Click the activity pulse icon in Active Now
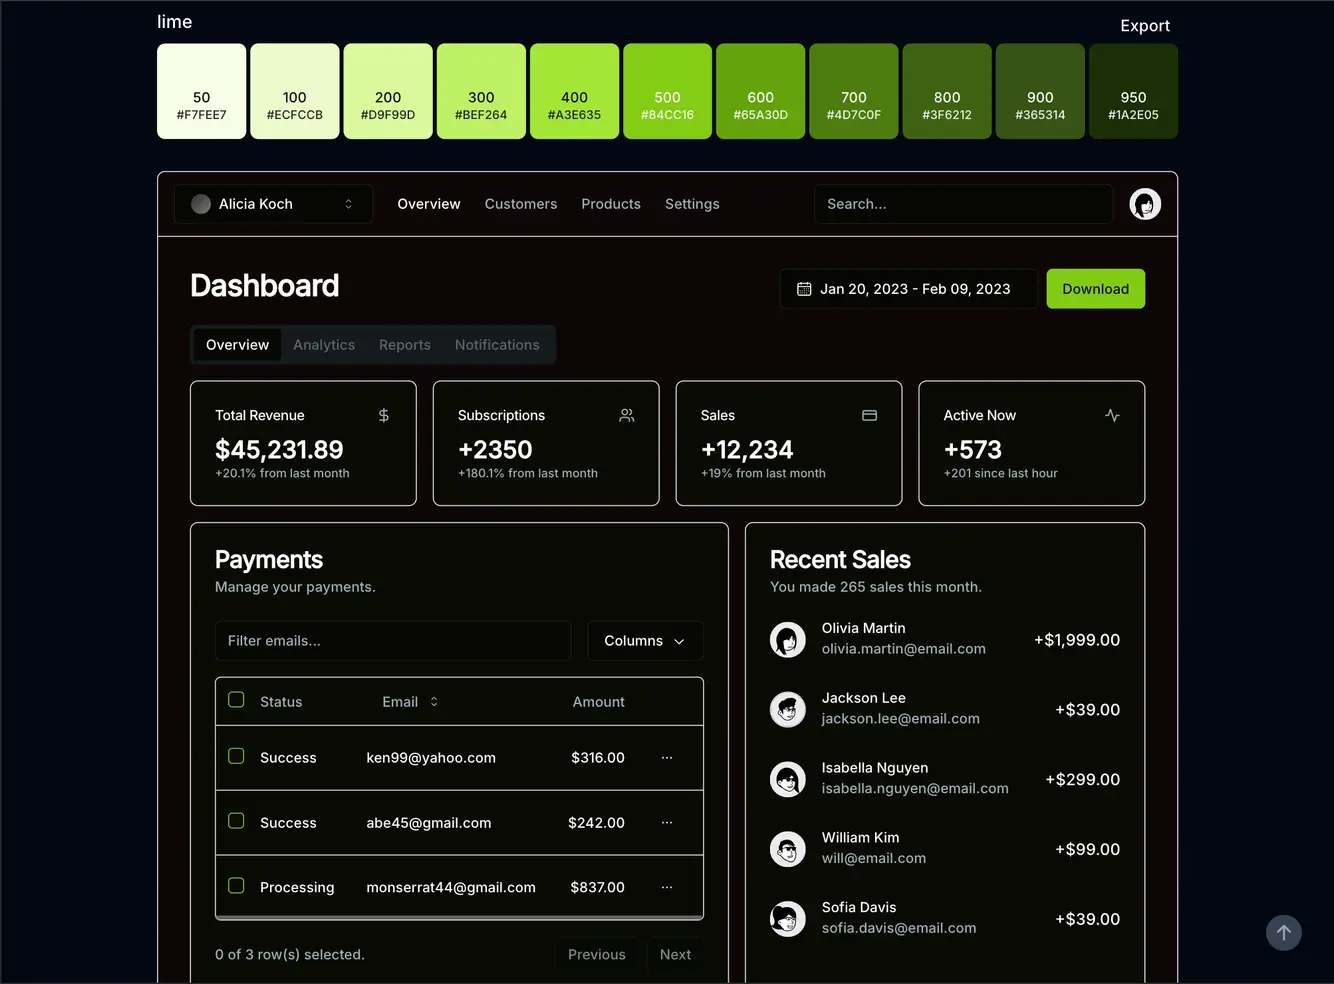This screenshot has height=984, width=1334. click(x=1112, y=415)
